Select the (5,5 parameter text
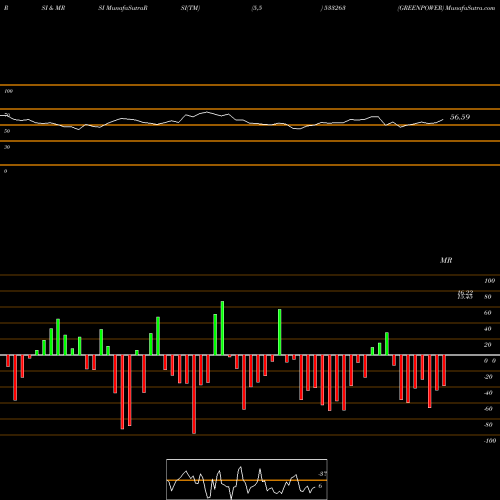 click(257, 8)
